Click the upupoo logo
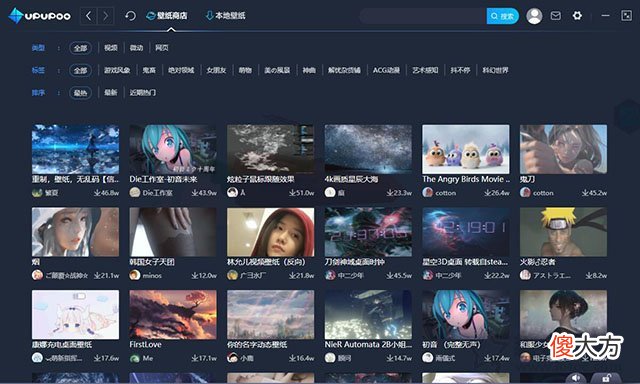Viewport: 640px width, 384px height. coord(40,16)
